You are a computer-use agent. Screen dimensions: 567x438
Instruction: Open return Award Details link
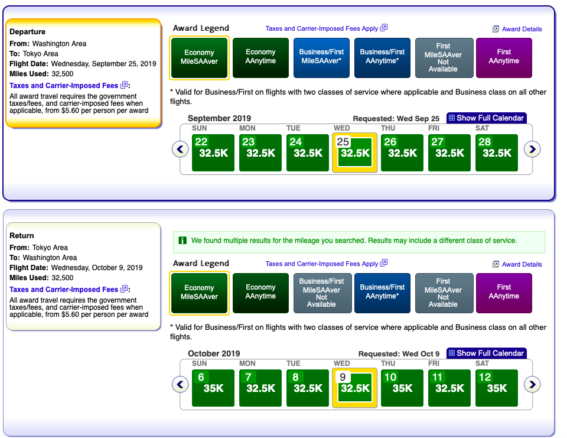click(517, 264)
